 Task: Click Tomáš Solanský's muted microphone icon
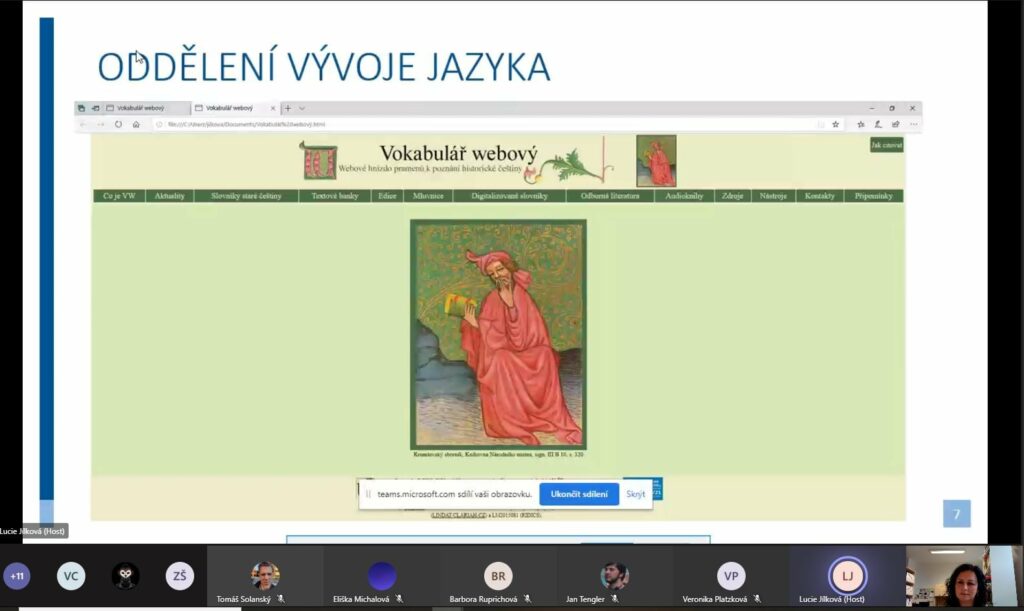pyautogui.click(x=281, y=599)
